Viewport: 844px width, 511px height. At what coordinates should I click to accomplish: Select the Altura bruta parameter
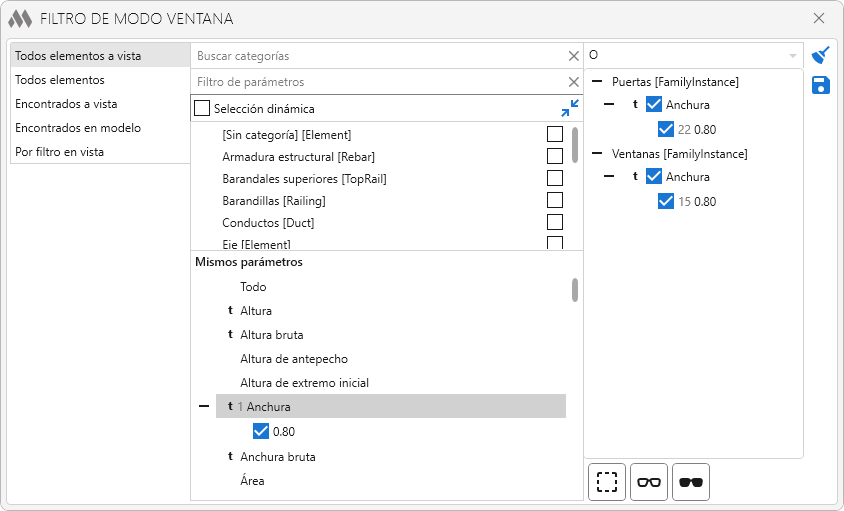point(271,335)
